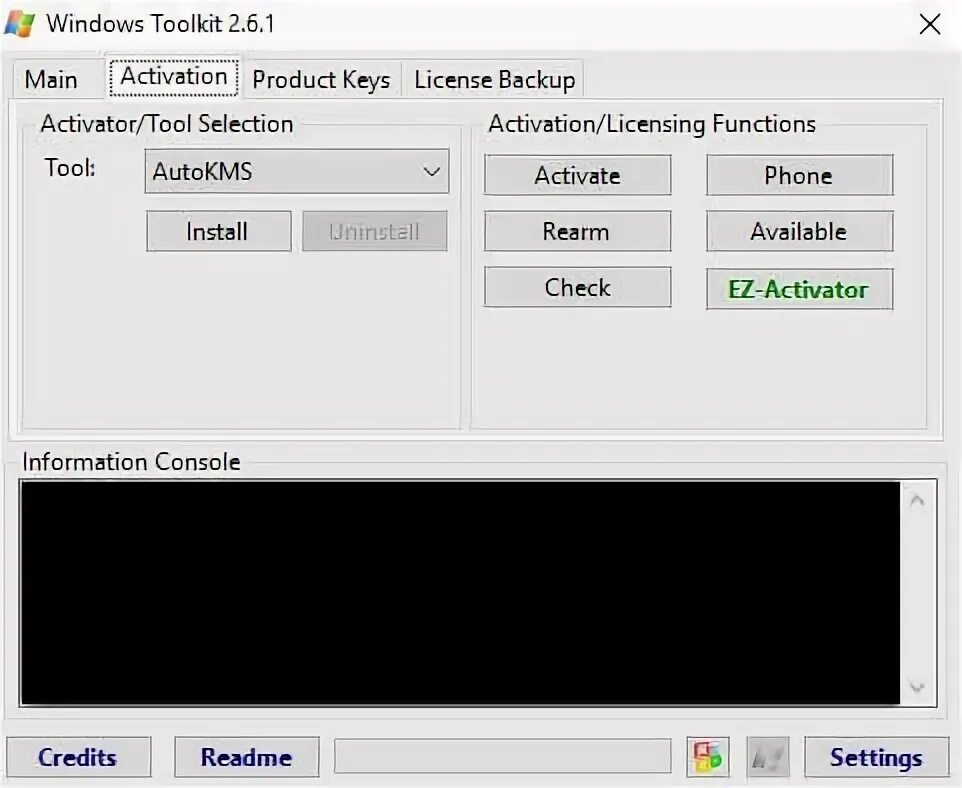Screen dimensions: 962x788
Task: Choose Phone activation button
Action: (x=799, y=176)
